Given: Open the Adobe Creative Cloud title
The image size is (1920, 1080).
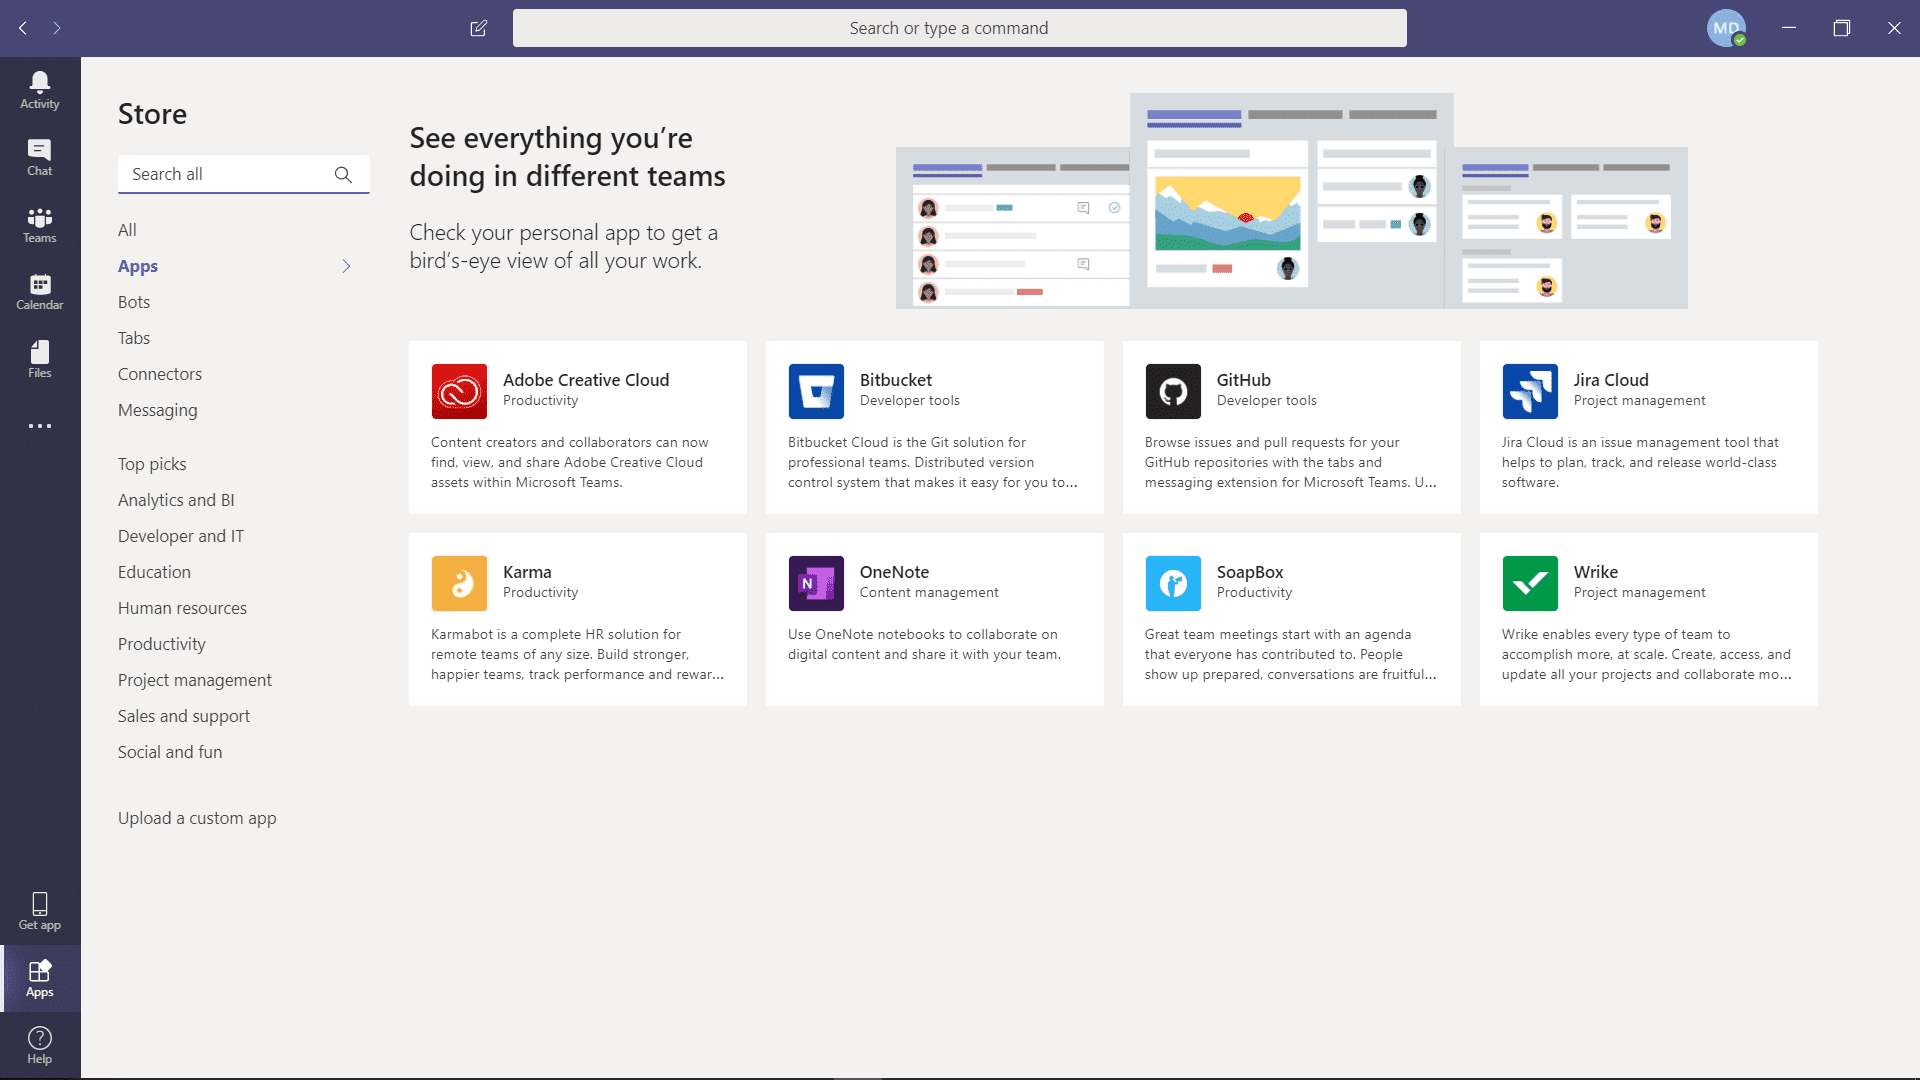Looking at the screenshot, I should coord(586,380).
